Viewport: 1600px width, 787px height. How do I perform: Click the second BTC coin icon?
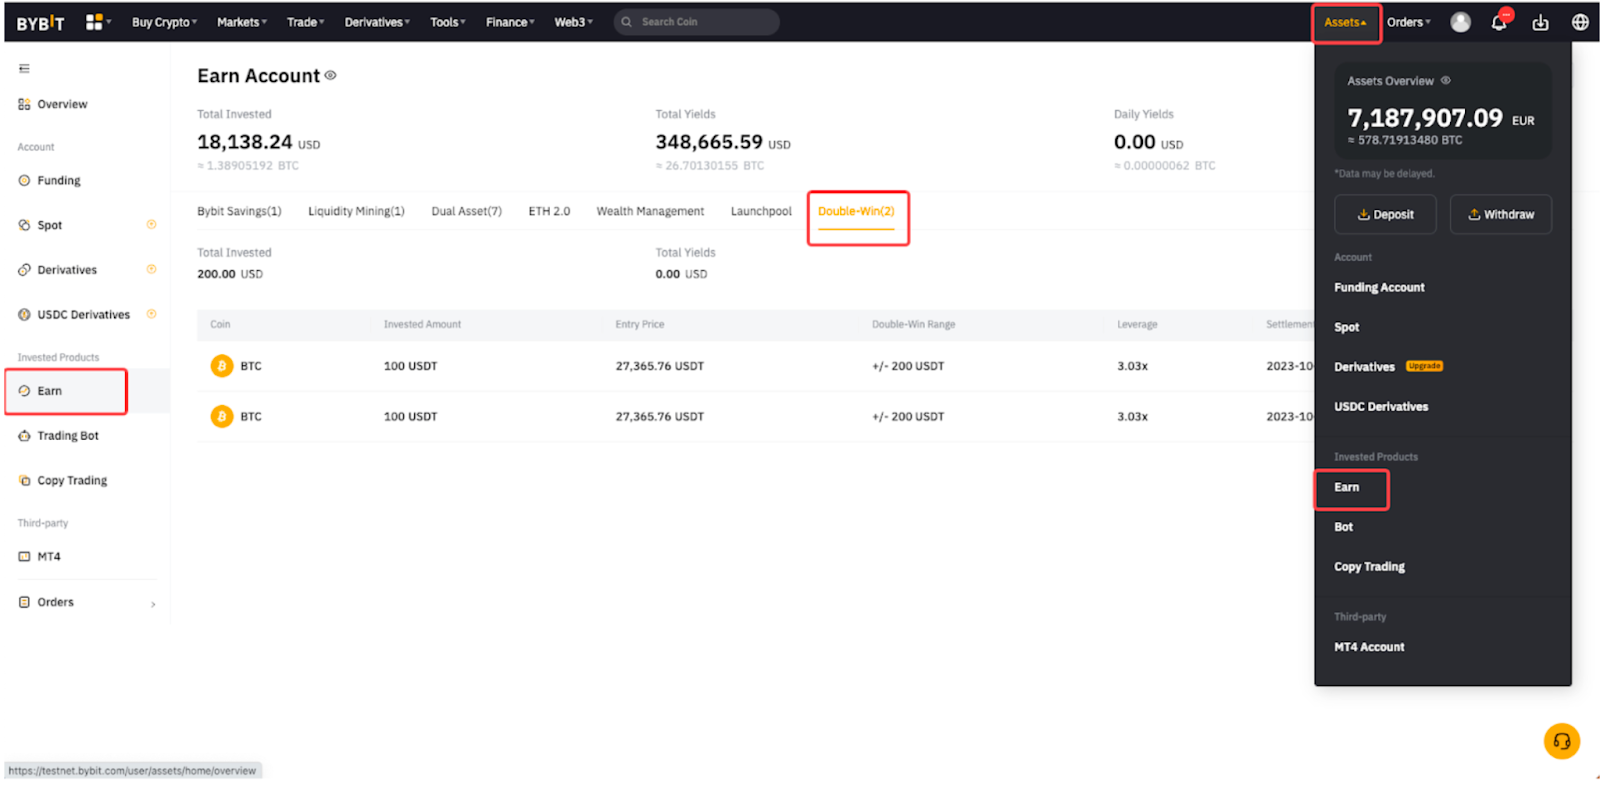(x=222, y=416)
